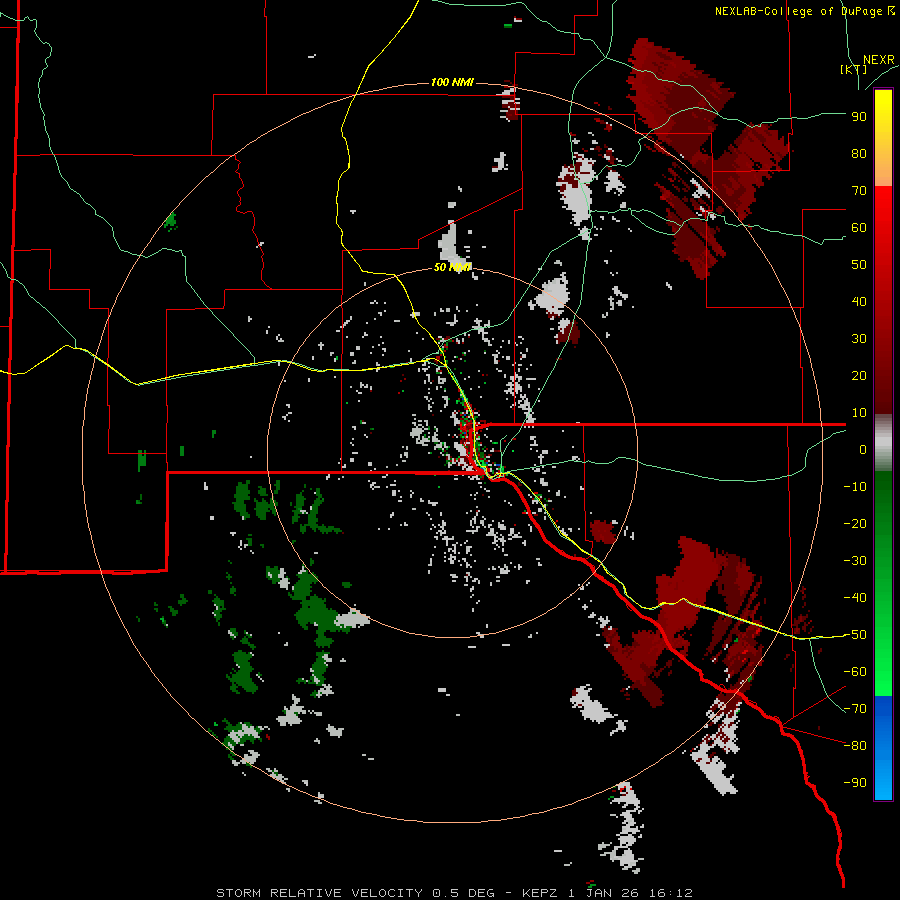
Task: Select the -80 knot scale value
Action: click(x=855, y=746)
